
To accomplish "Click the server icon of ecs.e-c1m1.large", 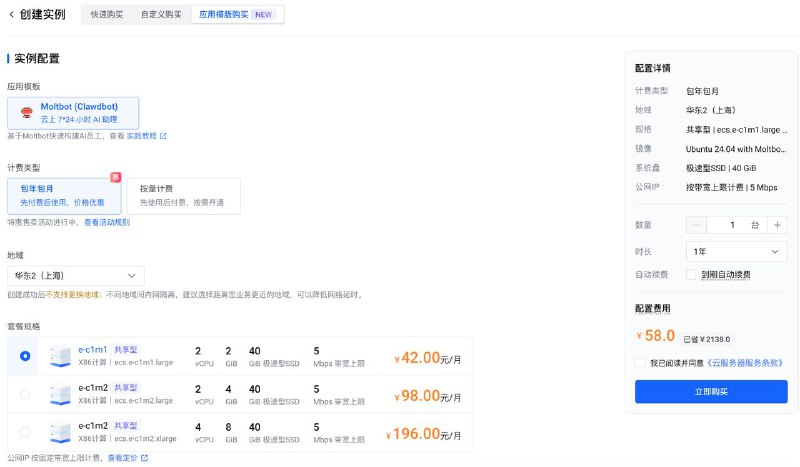I will (60, 356).
